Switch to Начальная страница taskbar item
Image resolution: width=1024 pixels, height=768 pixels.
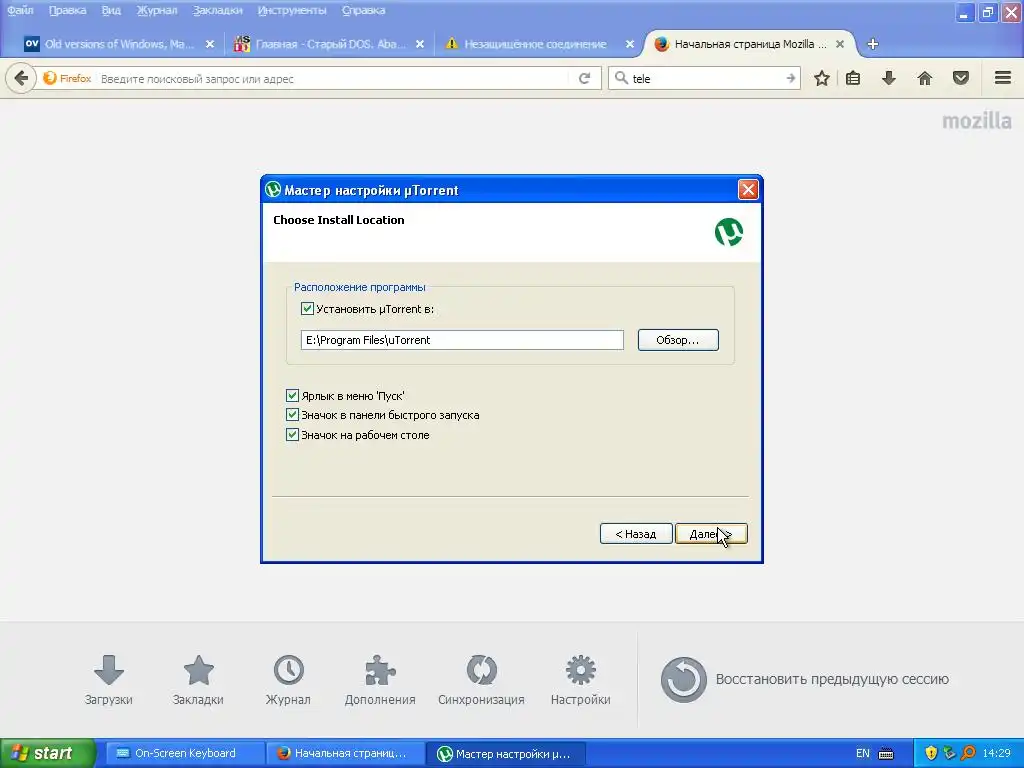click(x=345, y=754)
